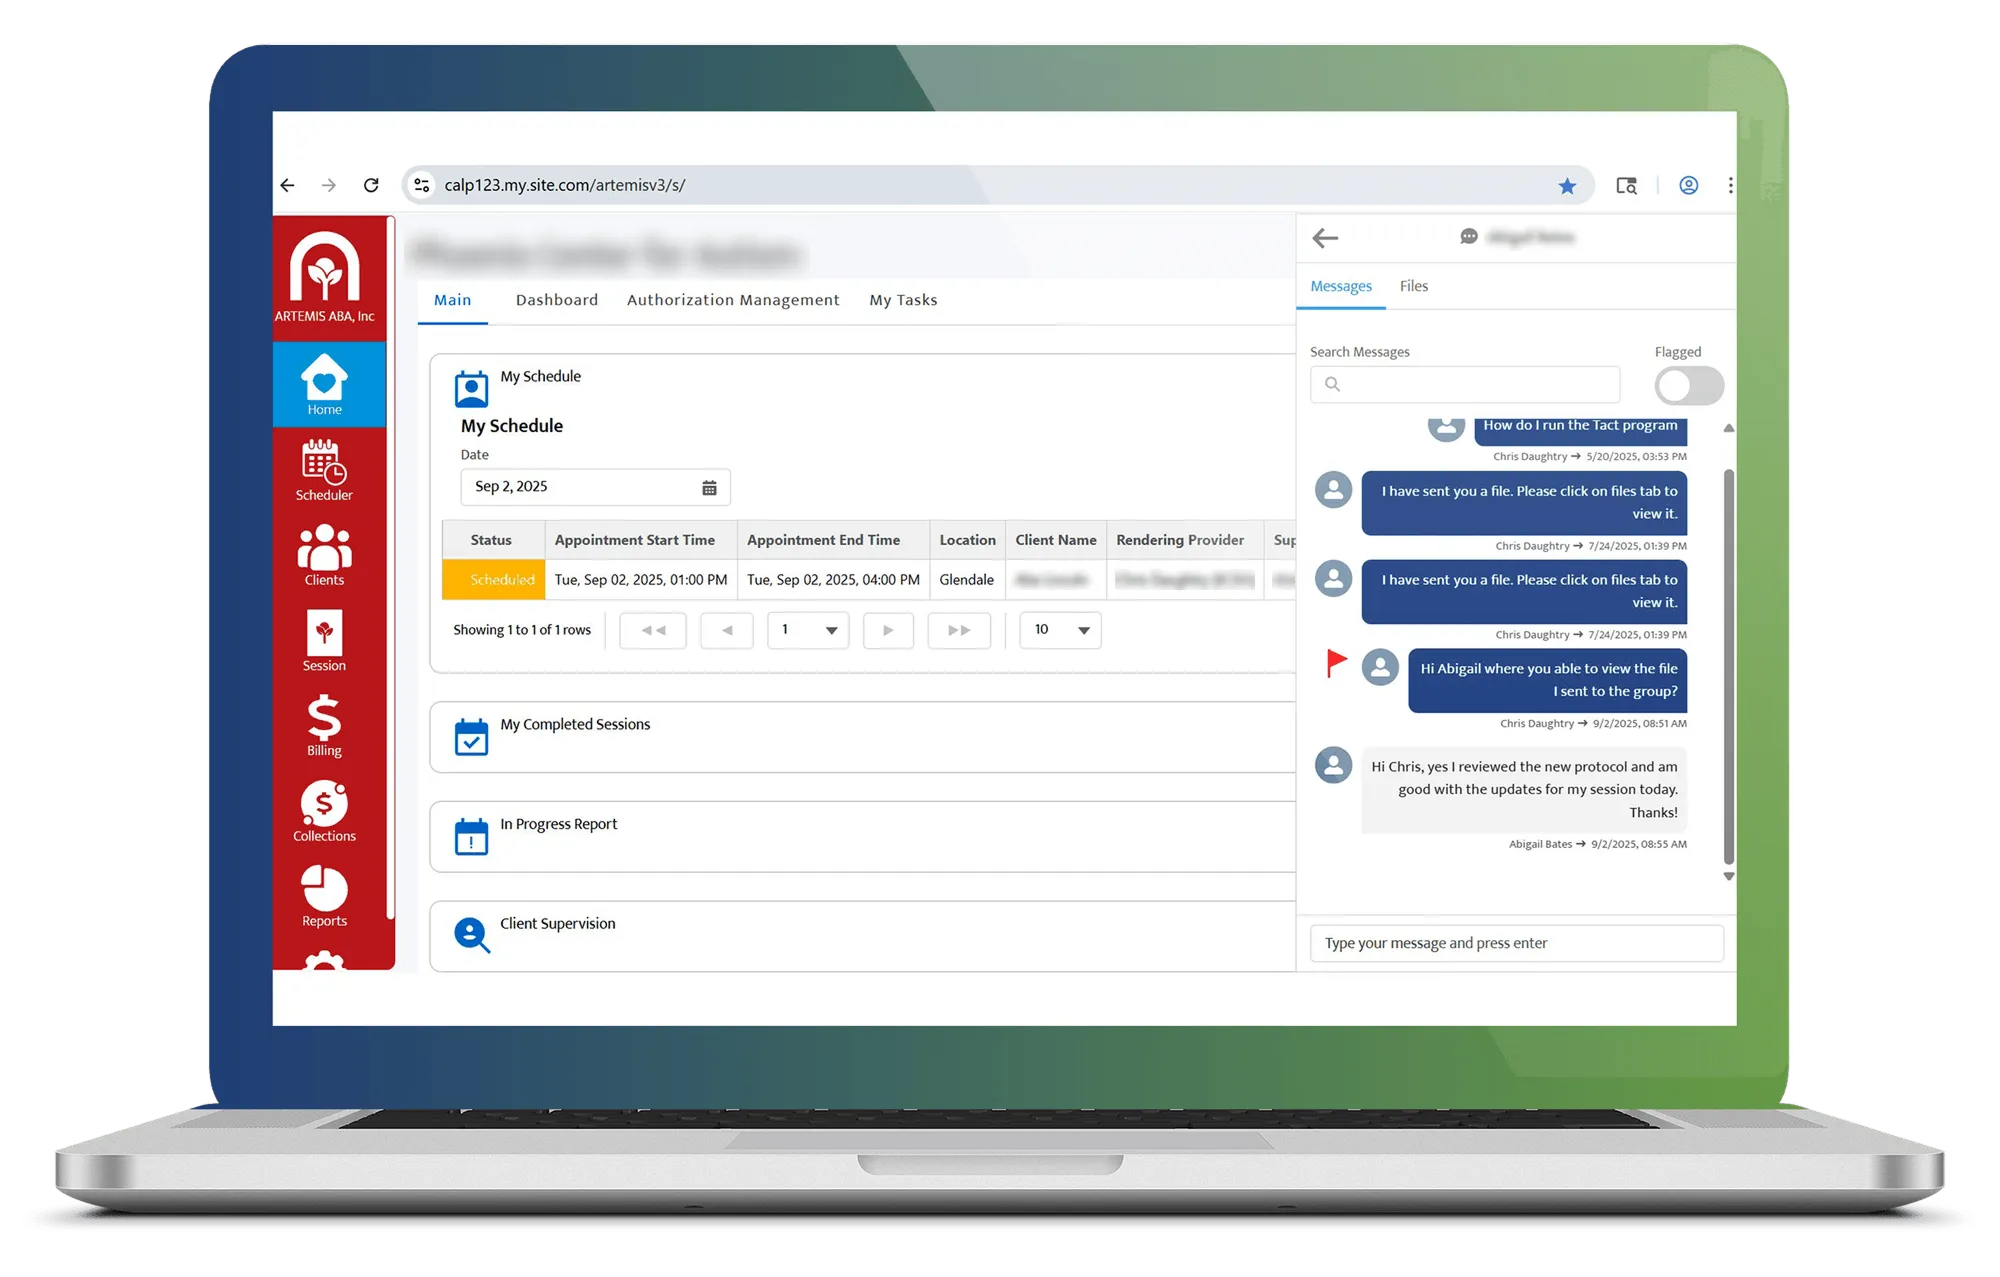Open the date picker calendar icon

(709, 487)
